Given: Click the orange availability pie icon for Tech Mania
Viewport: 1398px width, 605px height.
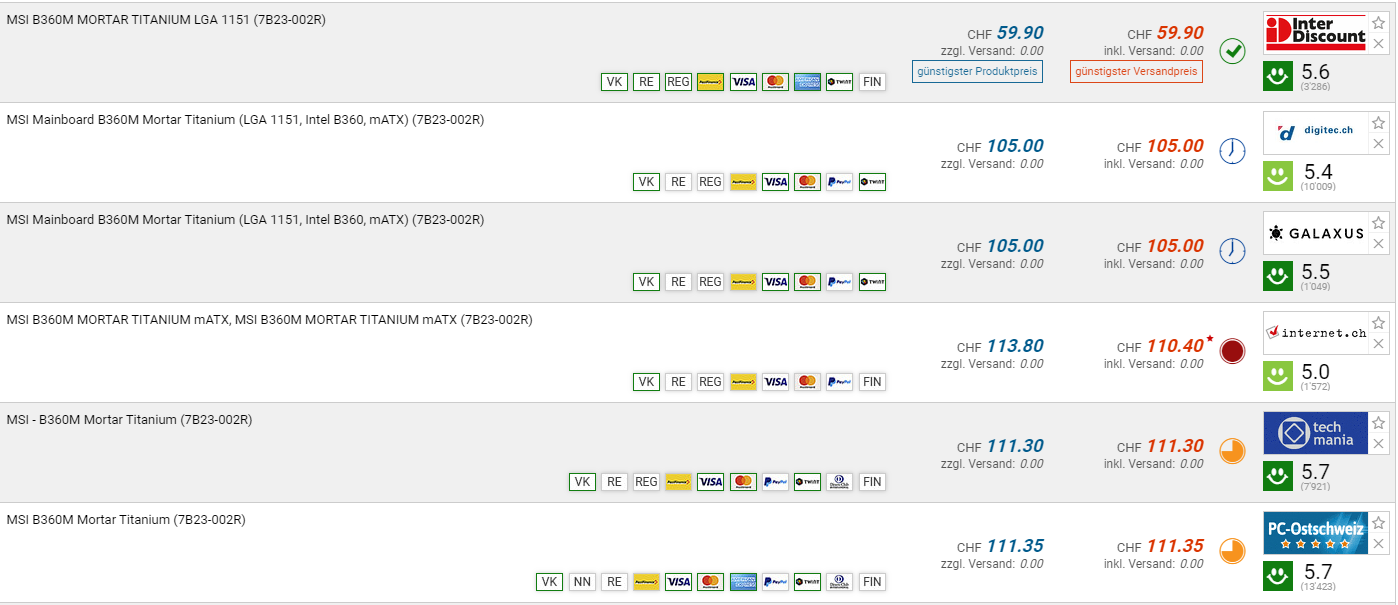Looking at the screenshot, I should 1232,451.
